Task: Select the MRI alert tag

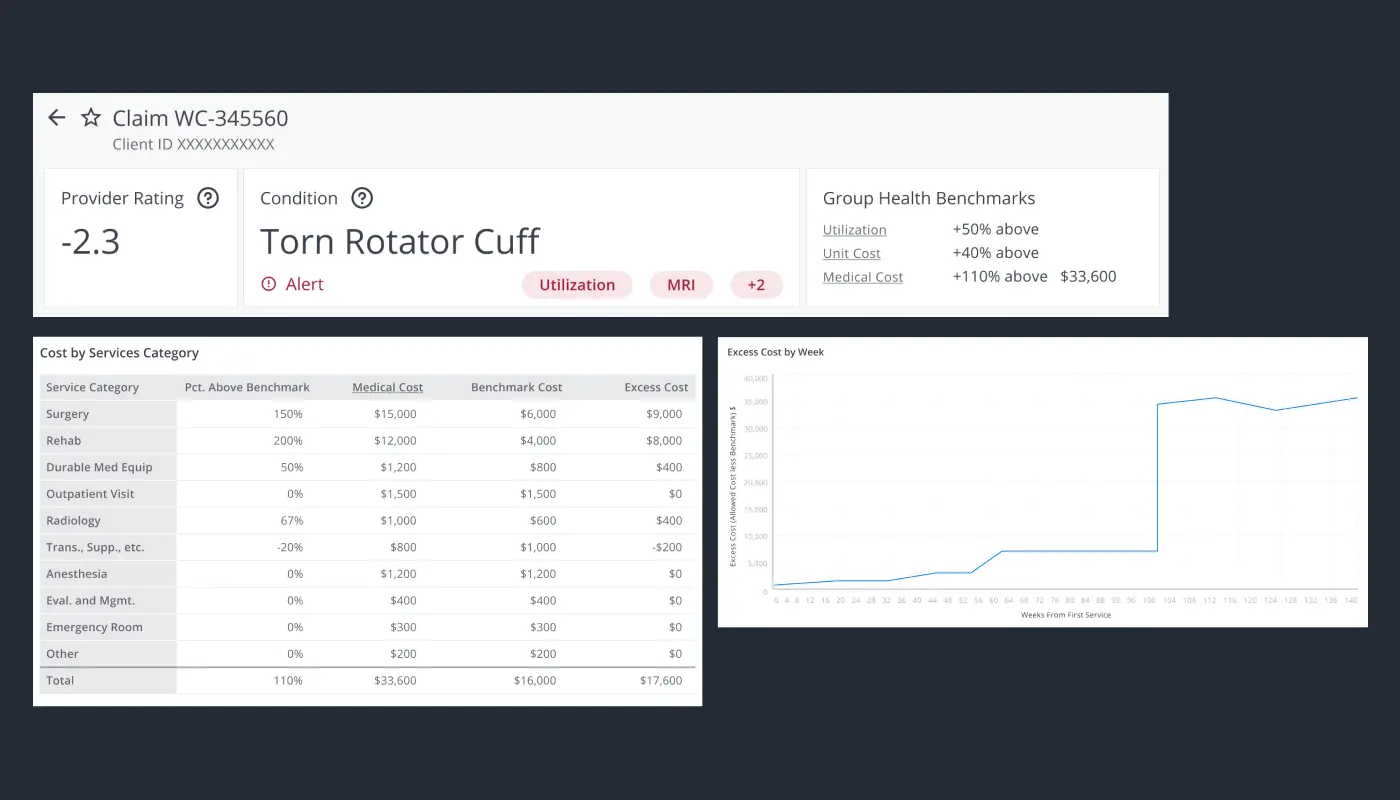Action: (x=681, y=284)
